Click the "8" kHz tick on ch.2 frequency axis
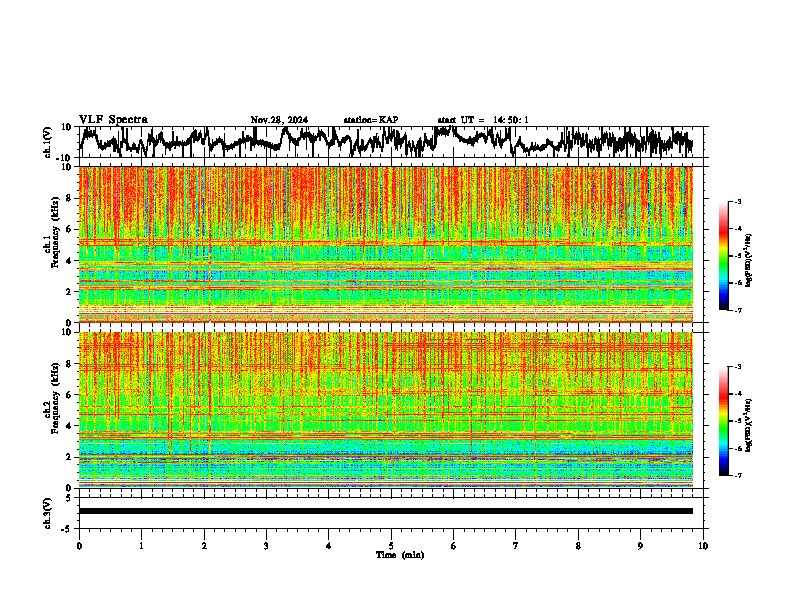This screenshot has height=612, width=792. [70, 363]
